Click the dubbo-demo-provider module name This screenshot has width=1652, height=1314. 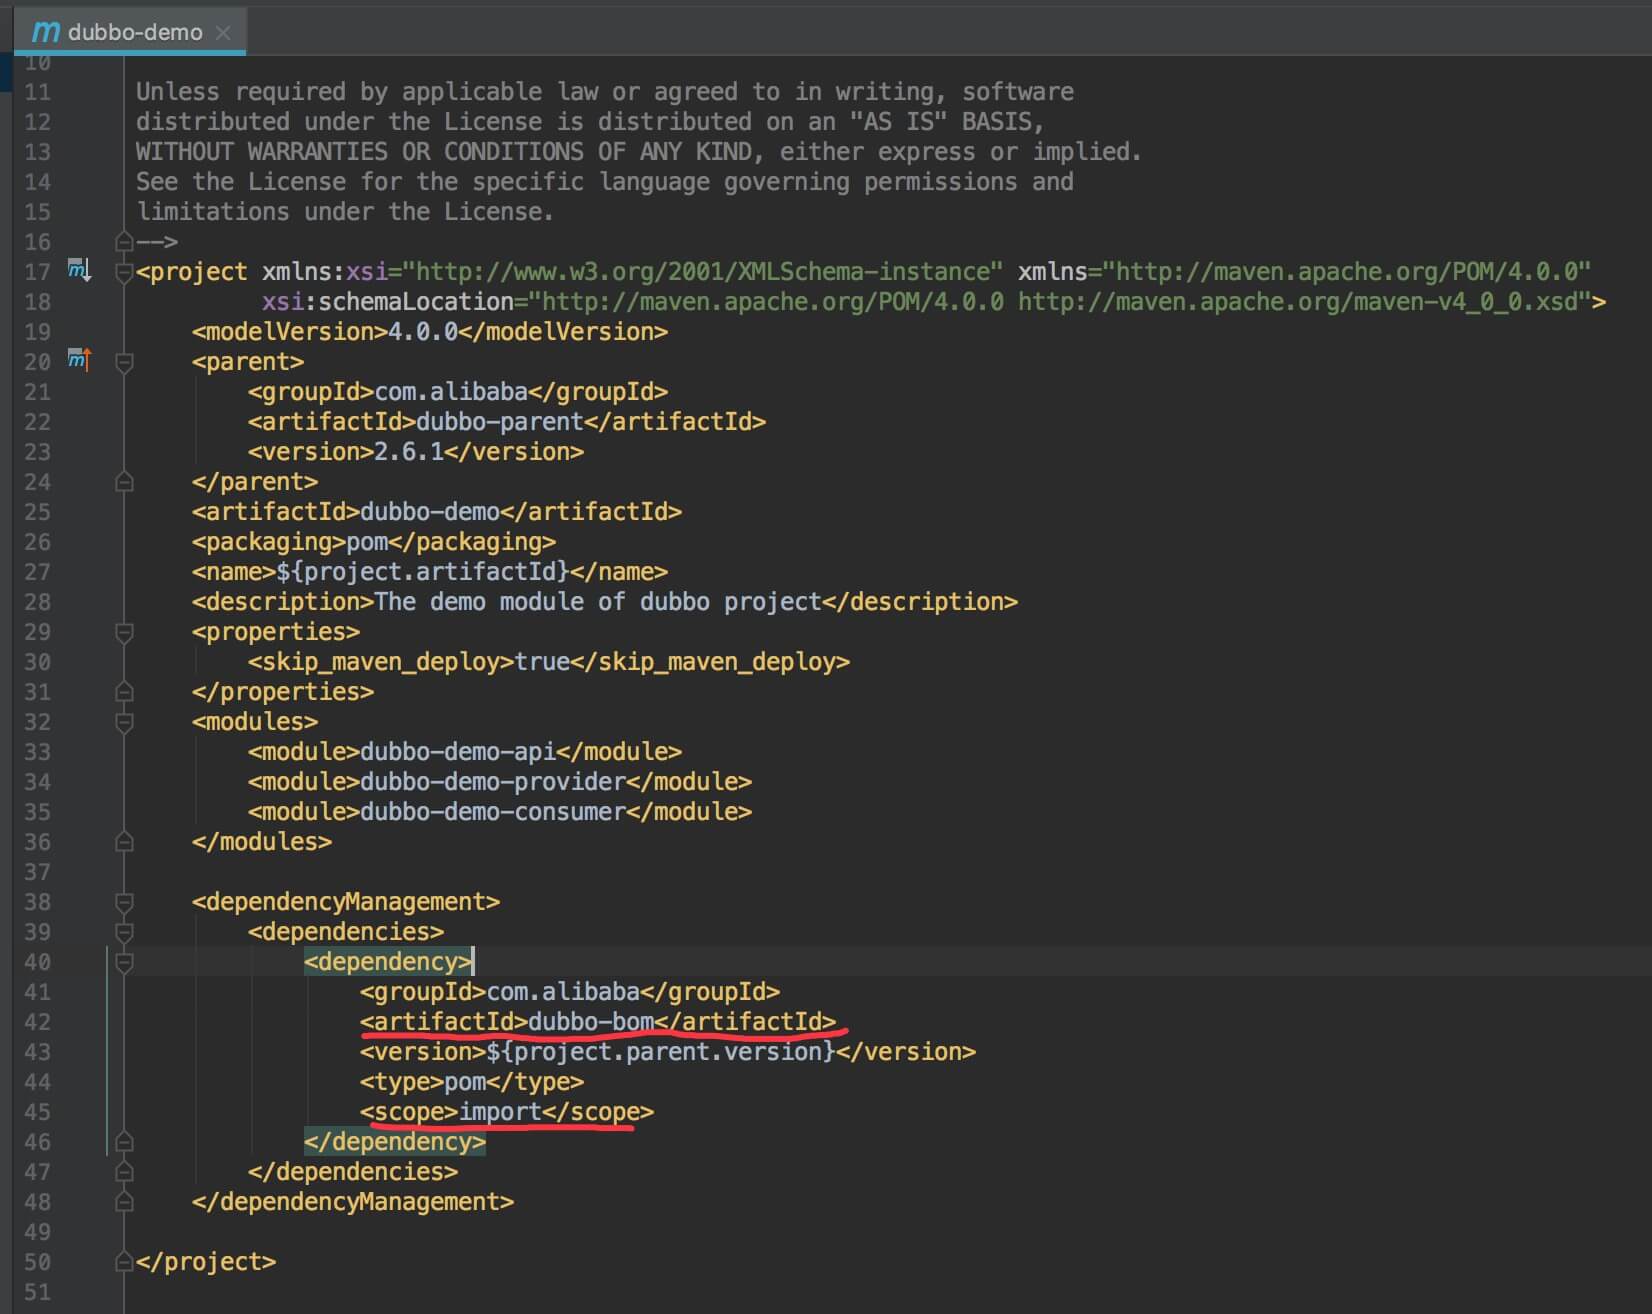coord(492,782)
